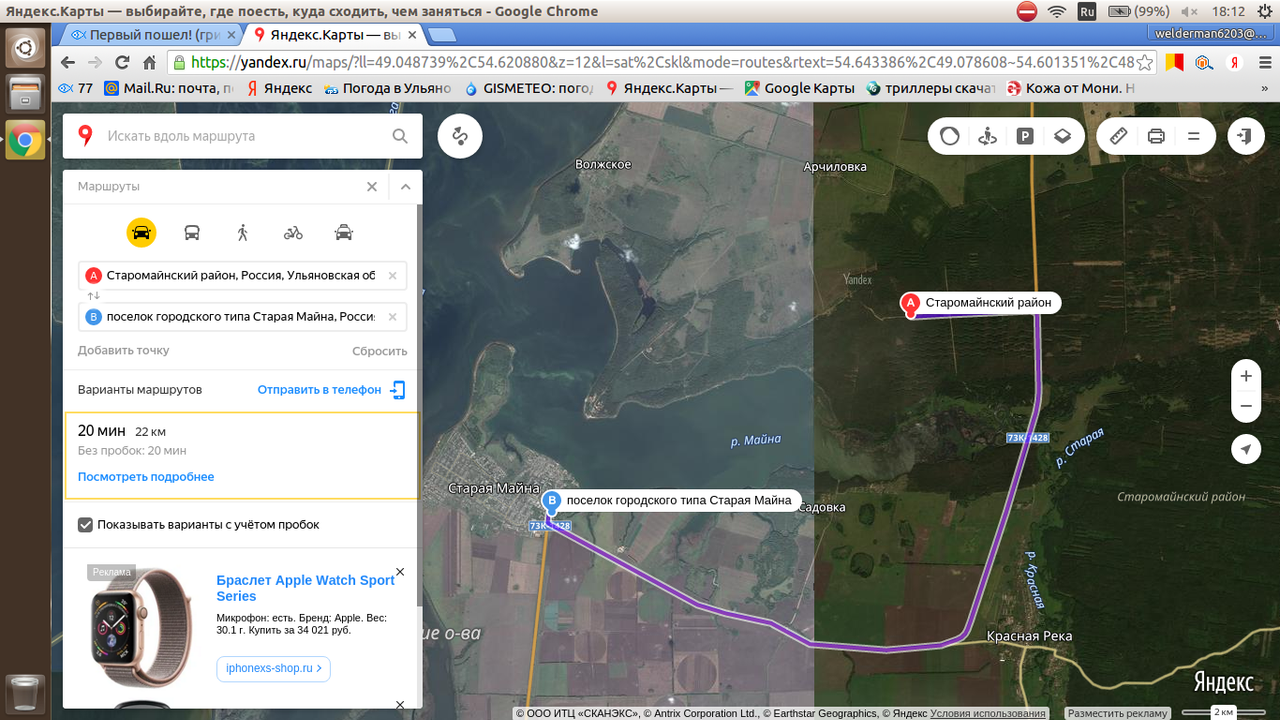The height and width of the screenshot is (720, 1280).
Task: Select public transport route mode
Action: pyautogui.click(x=192, y=233)
